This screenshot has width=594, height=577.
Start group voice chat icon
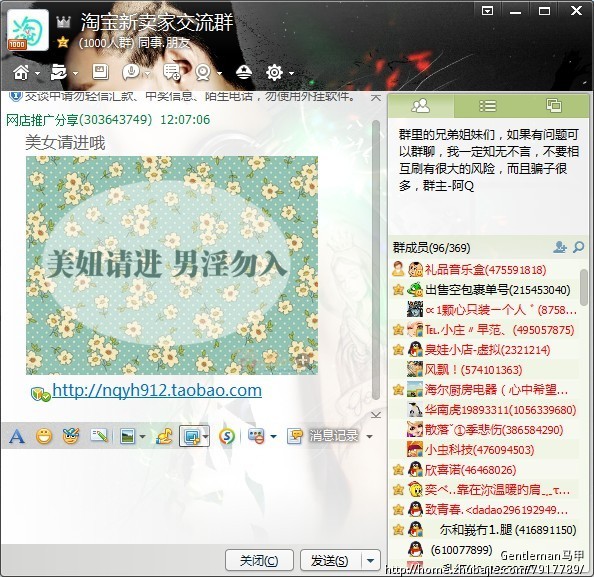coord(131,72)
